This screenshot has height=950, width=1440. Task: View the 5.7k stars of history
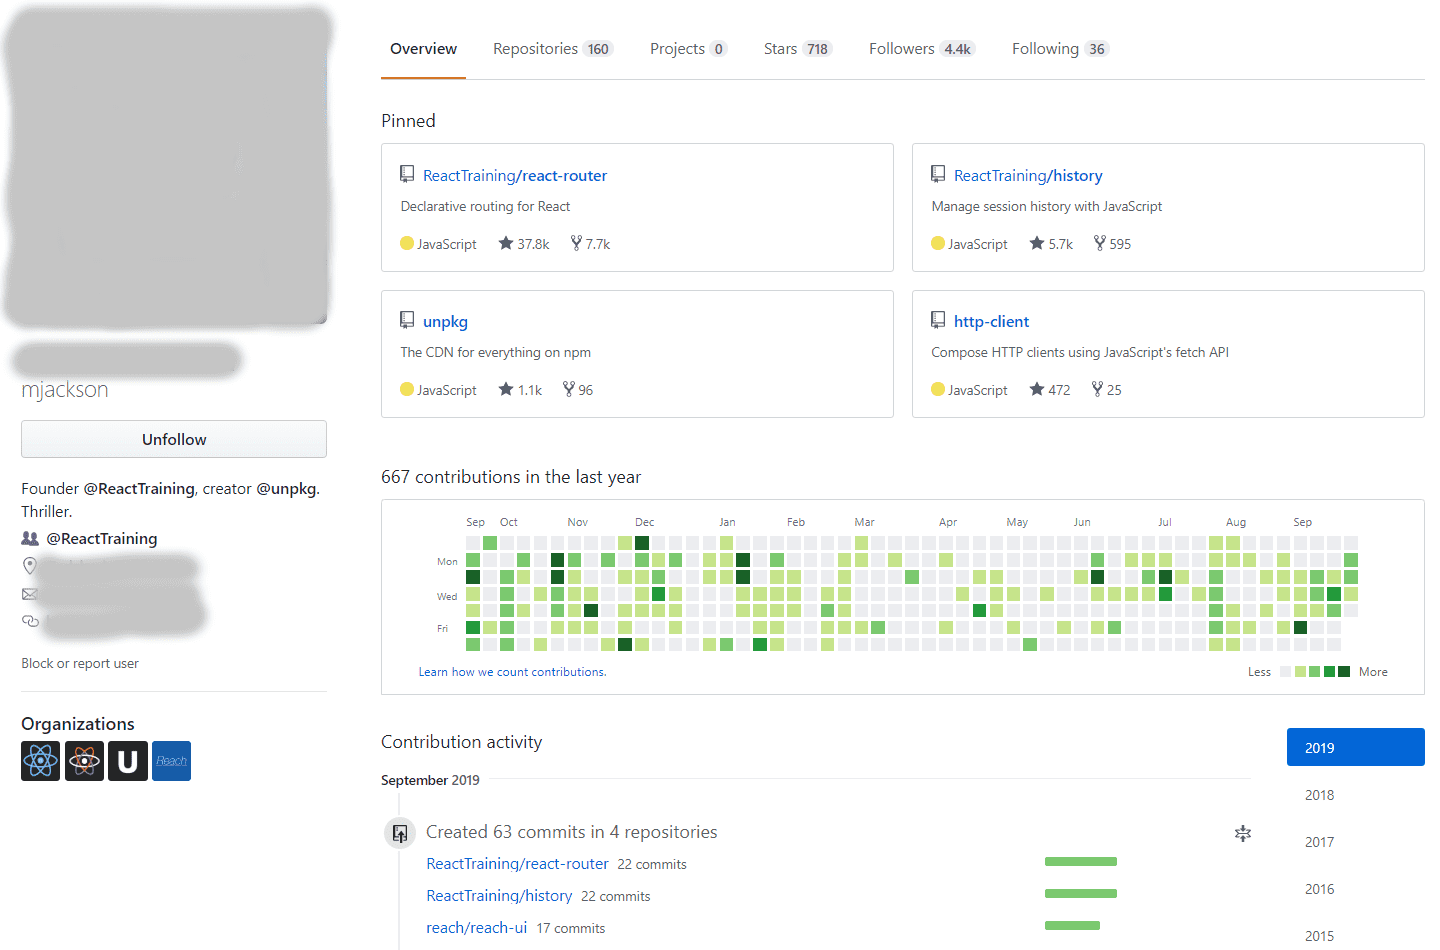(x=1051, y=243)
